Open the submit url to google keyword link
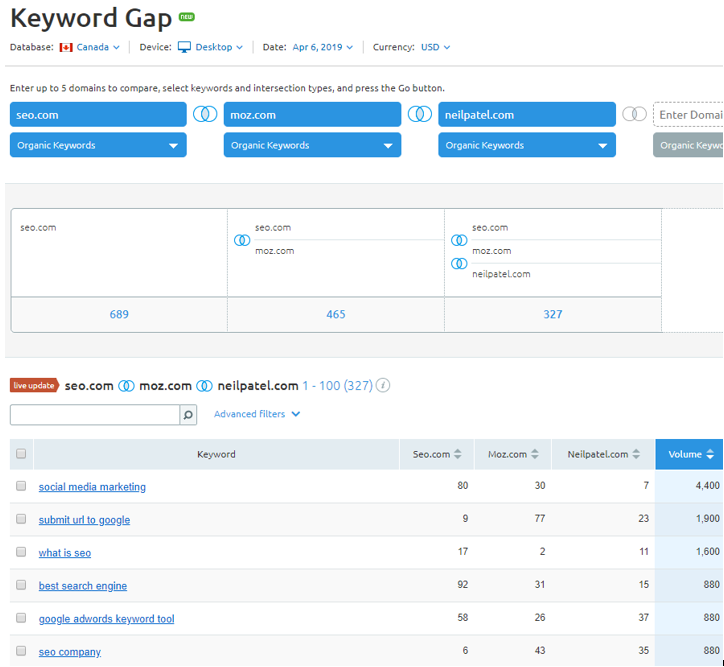 click(x=84, y=520)
